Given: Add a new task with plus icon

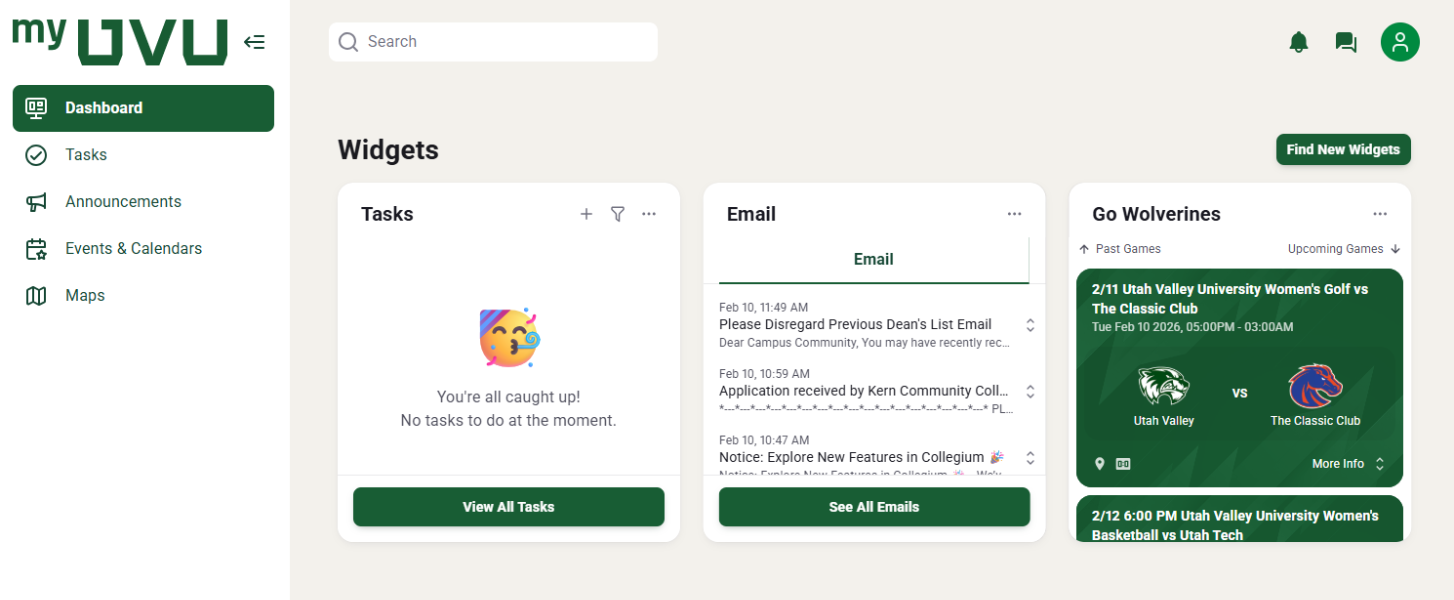Looking at the screenshot, I should pos(586,214).
